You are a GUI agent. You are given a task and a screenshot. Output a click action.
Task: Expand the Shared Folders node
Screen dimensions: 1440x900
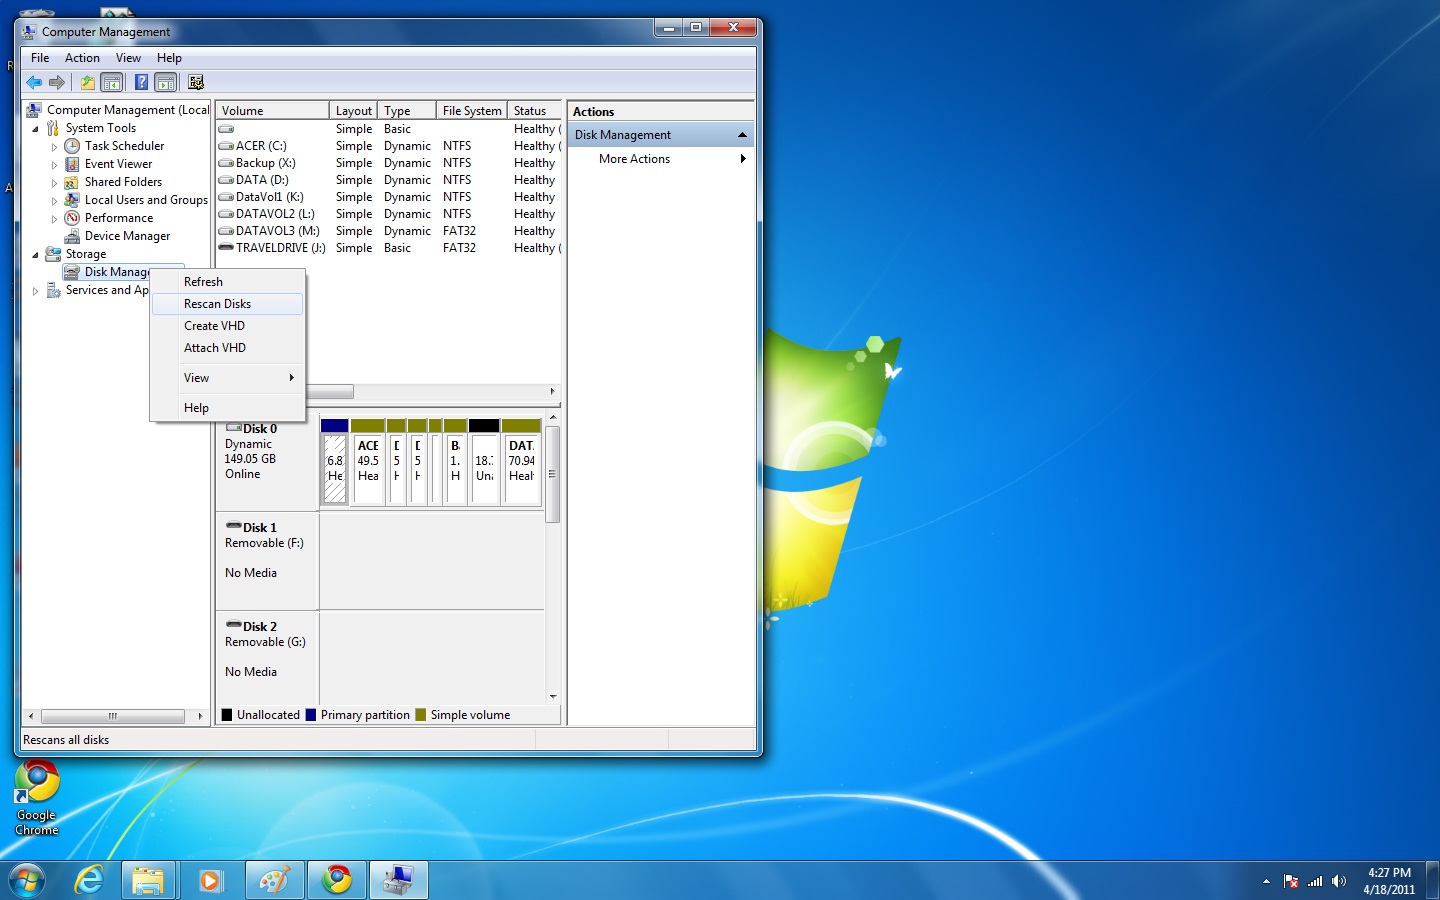point(54,183)
